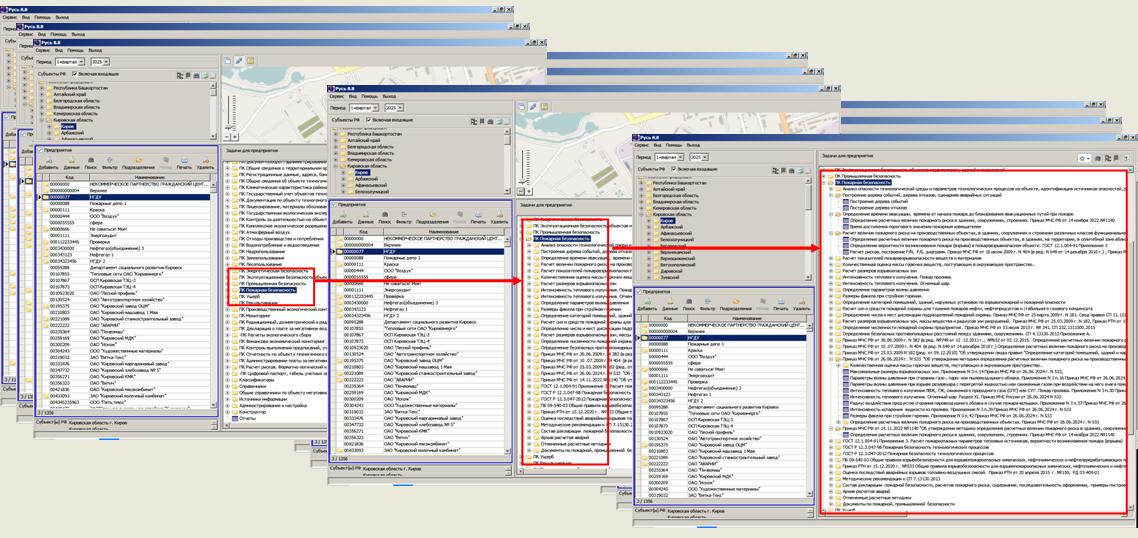Open Сервис menu in the middle window
Screen dimensions: 1138x538
pos(339,98)
